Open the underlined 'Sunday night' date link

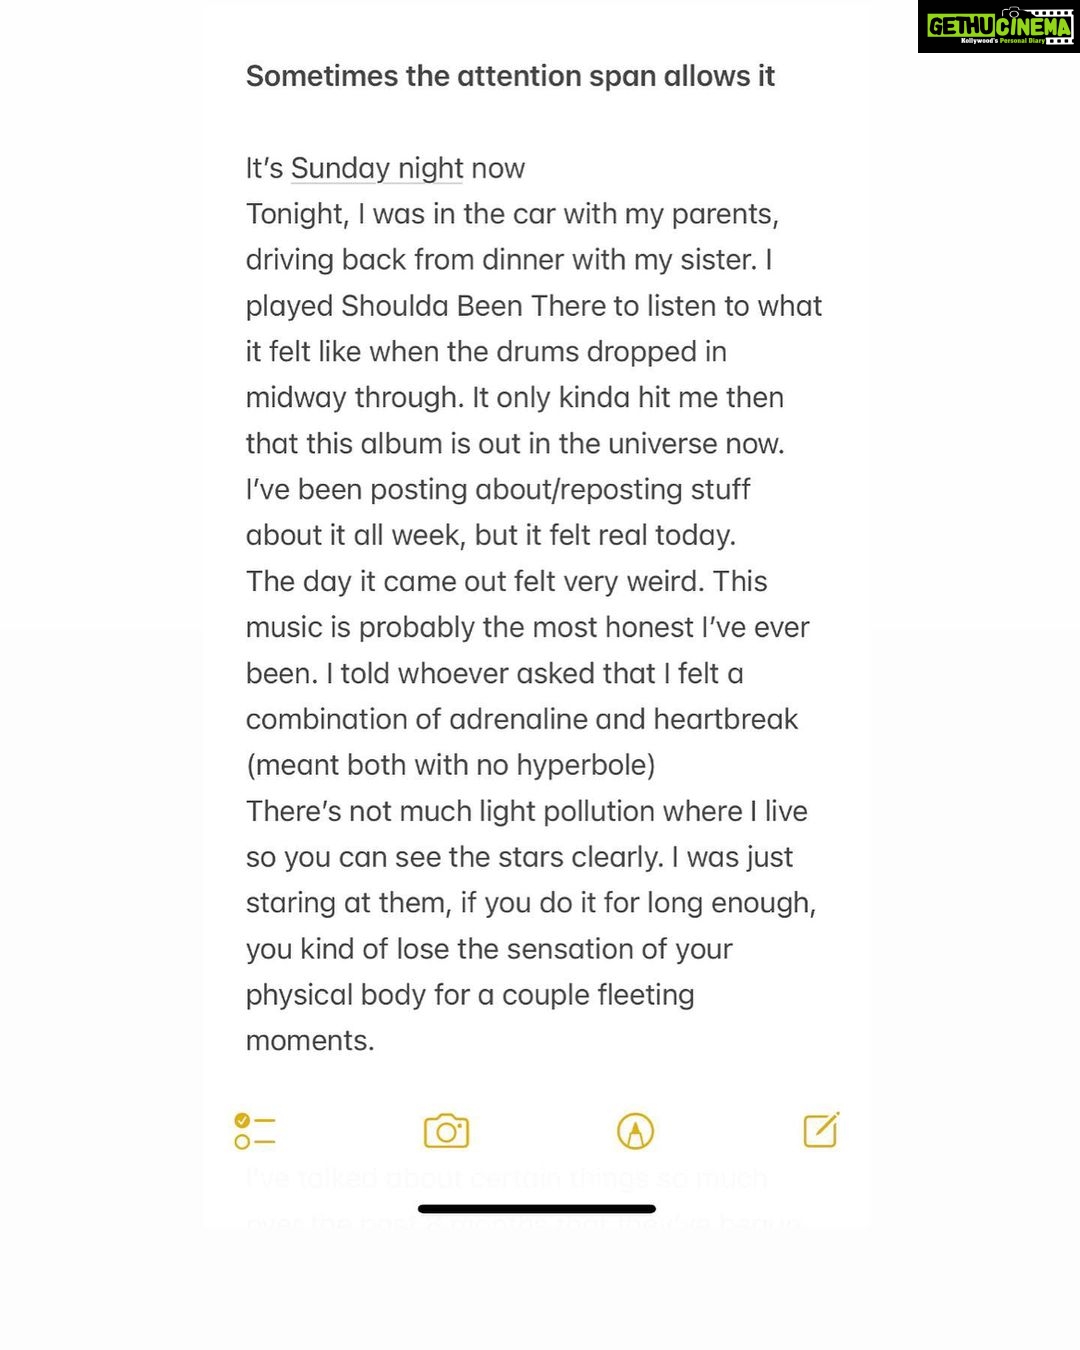click(377, 168)
